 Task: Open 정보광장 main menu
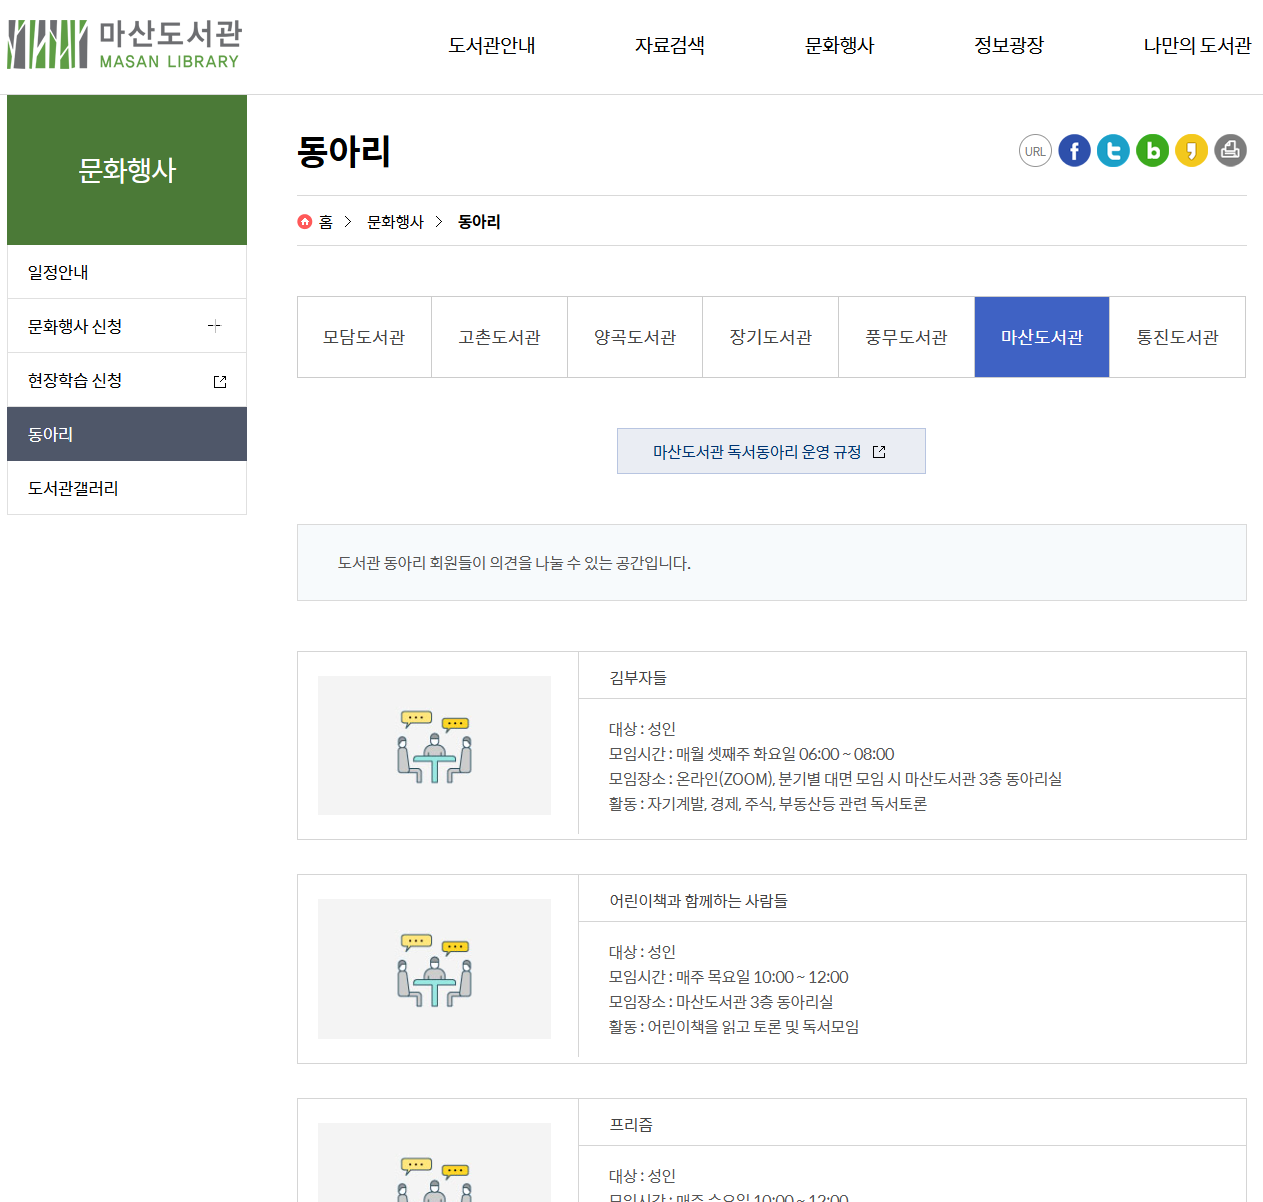pos(1009,45)
